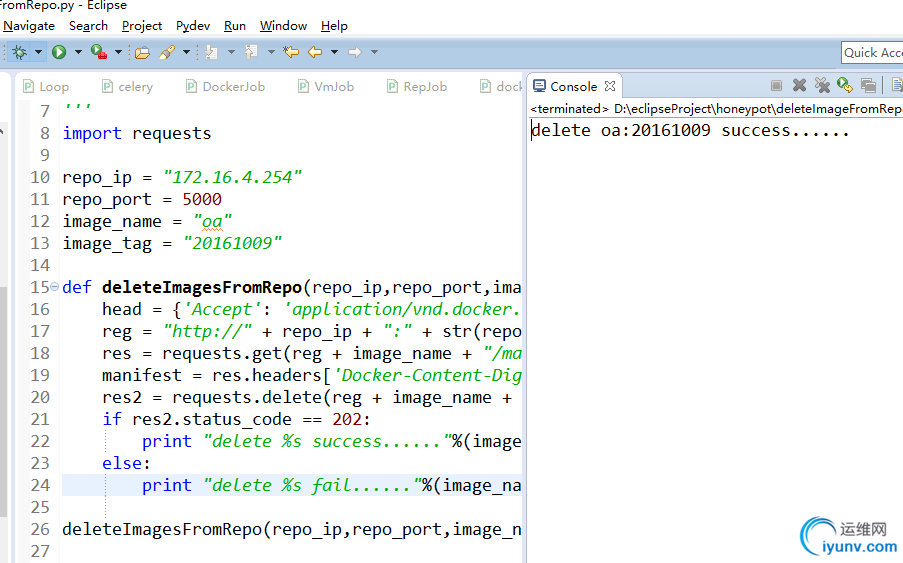This screenshot has width=903, height=563.
Task: Collapse the def deleteImagesFromRepo fold marker
Action: (54, 286)
